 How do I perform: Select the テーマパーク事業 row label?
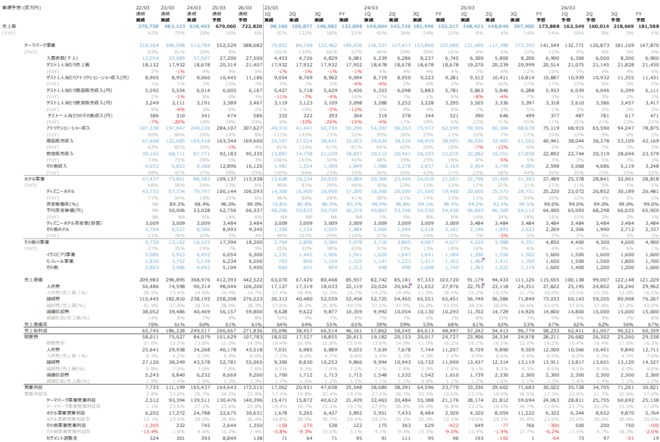(35, 45)
